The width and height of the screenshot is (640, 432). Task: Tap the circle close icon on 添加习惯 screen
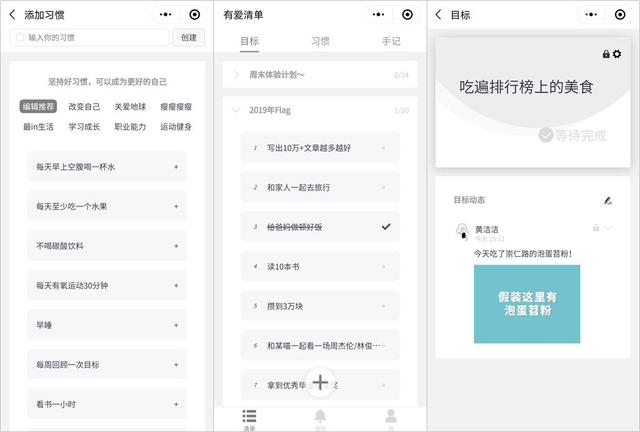click(195, 15)
